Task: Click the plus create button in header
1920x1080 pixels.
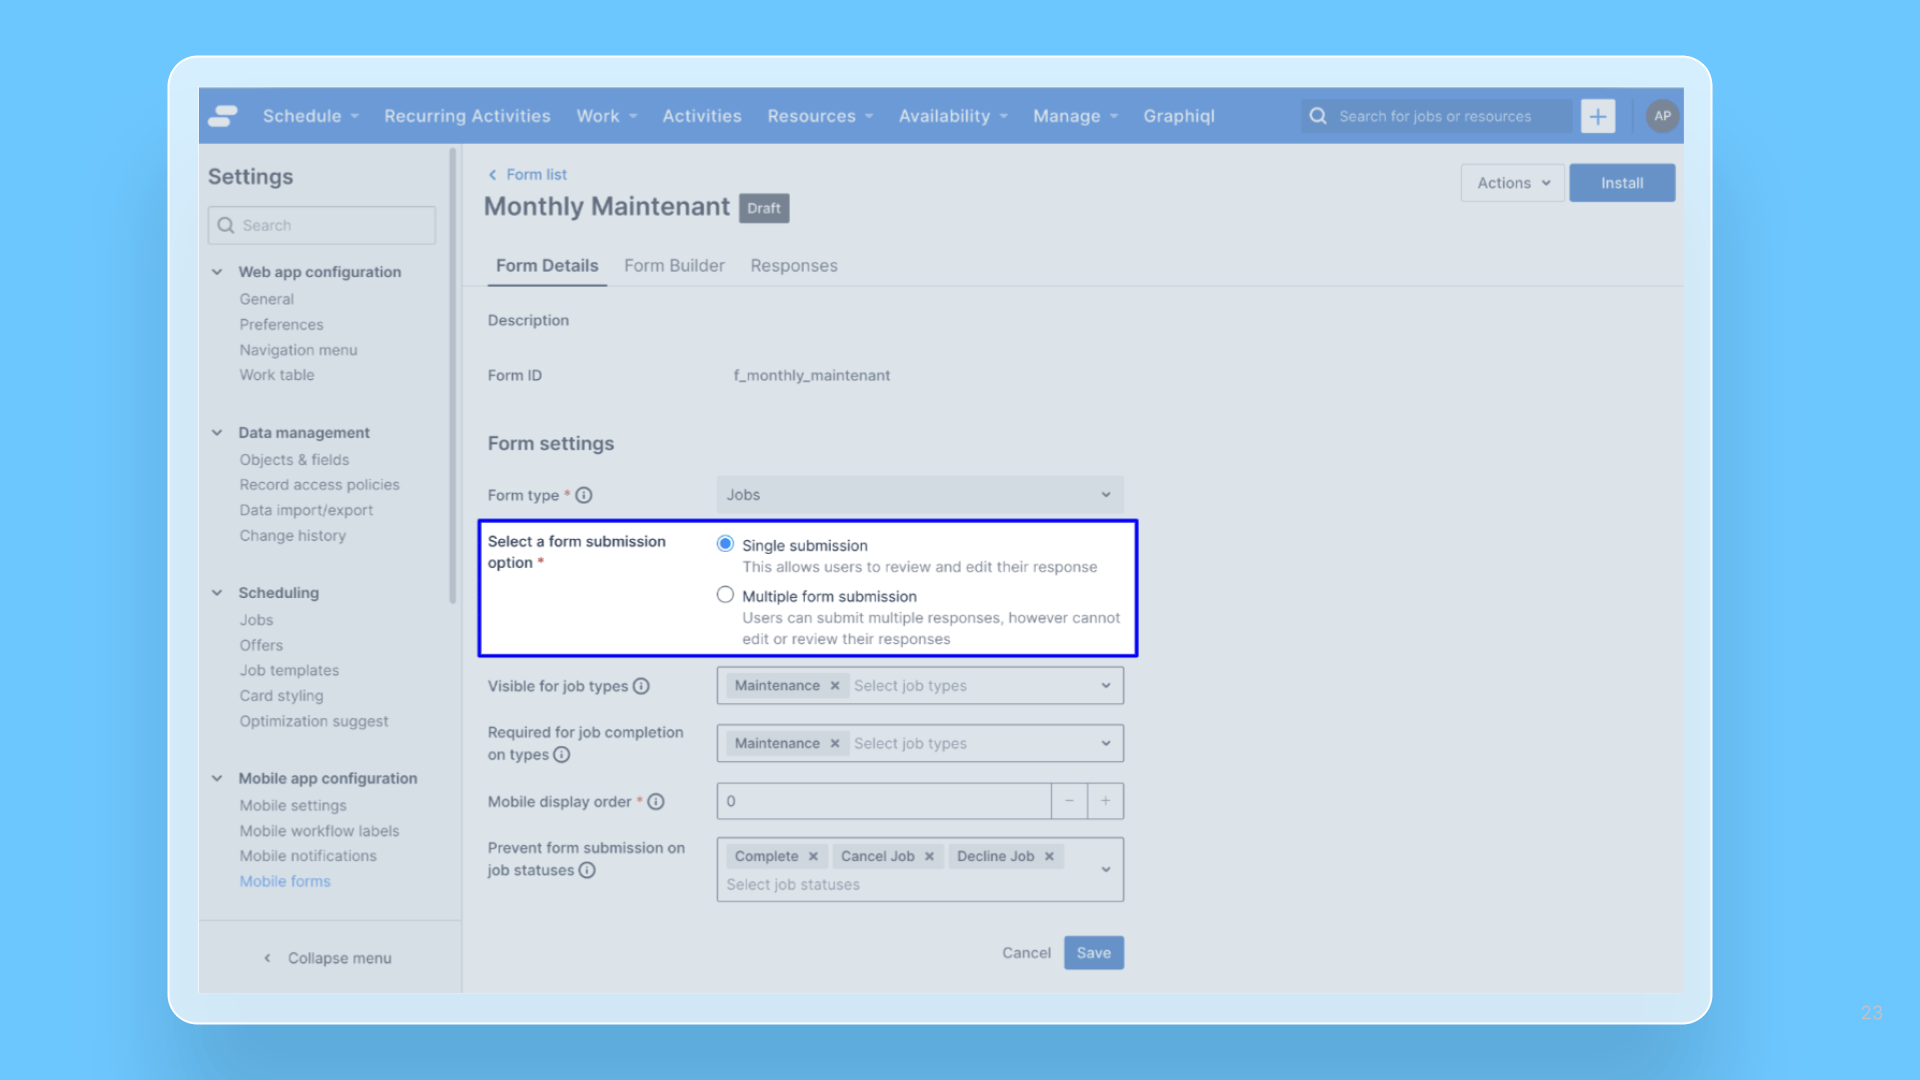Action: coord(1598,116)
